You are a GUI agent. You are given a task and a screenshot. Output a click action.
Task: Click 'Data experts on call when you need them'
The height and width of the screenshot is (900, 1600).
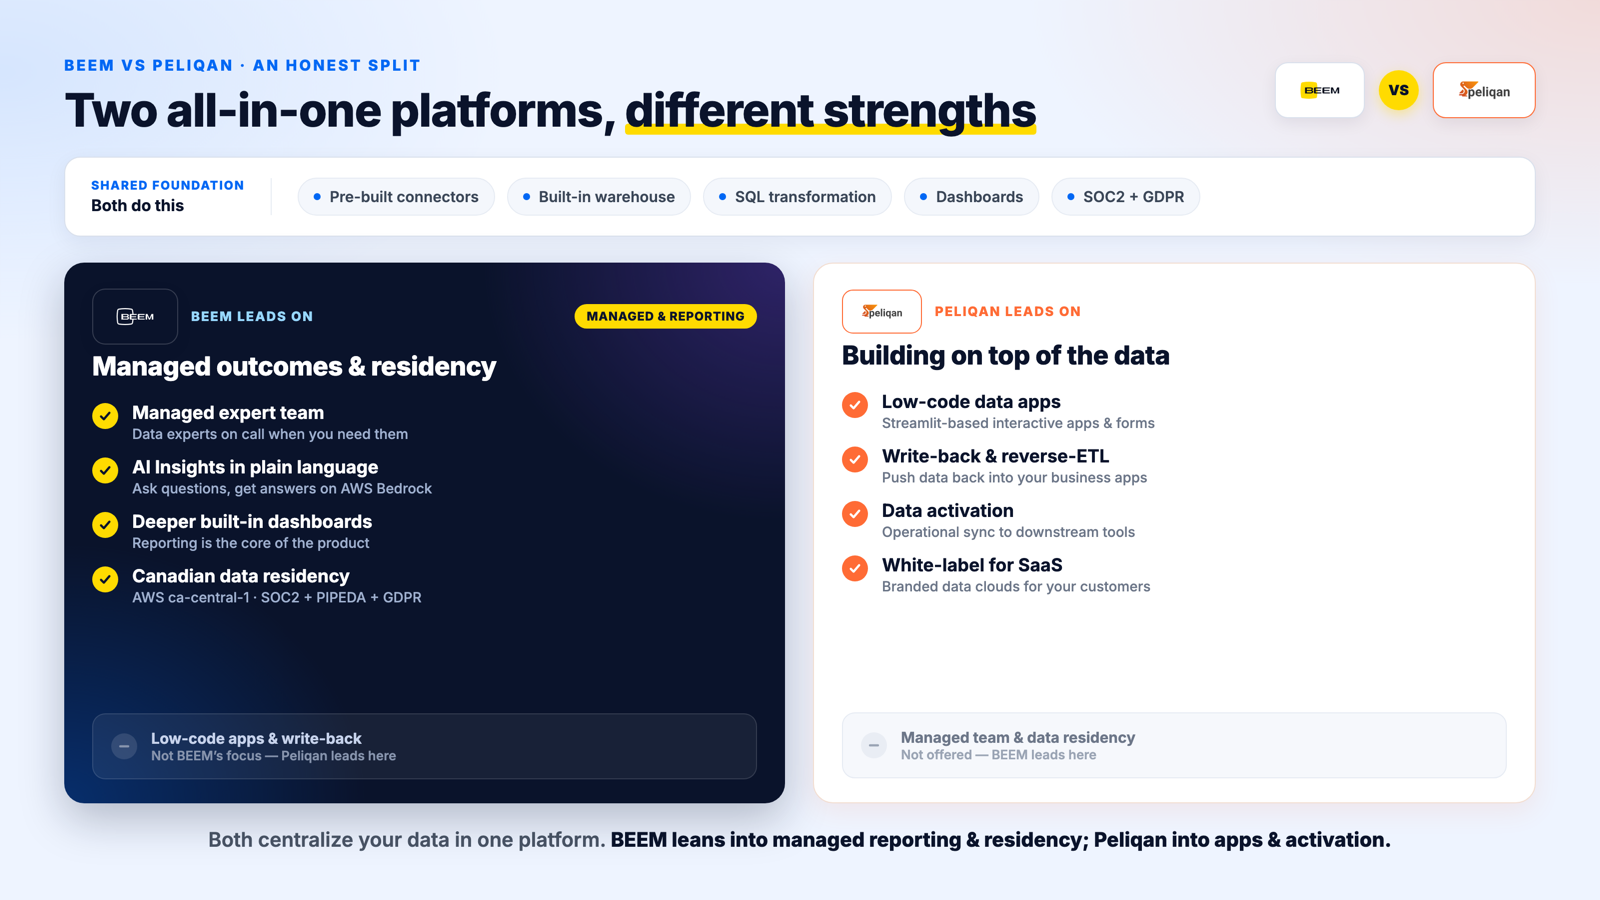coord(270,434)
